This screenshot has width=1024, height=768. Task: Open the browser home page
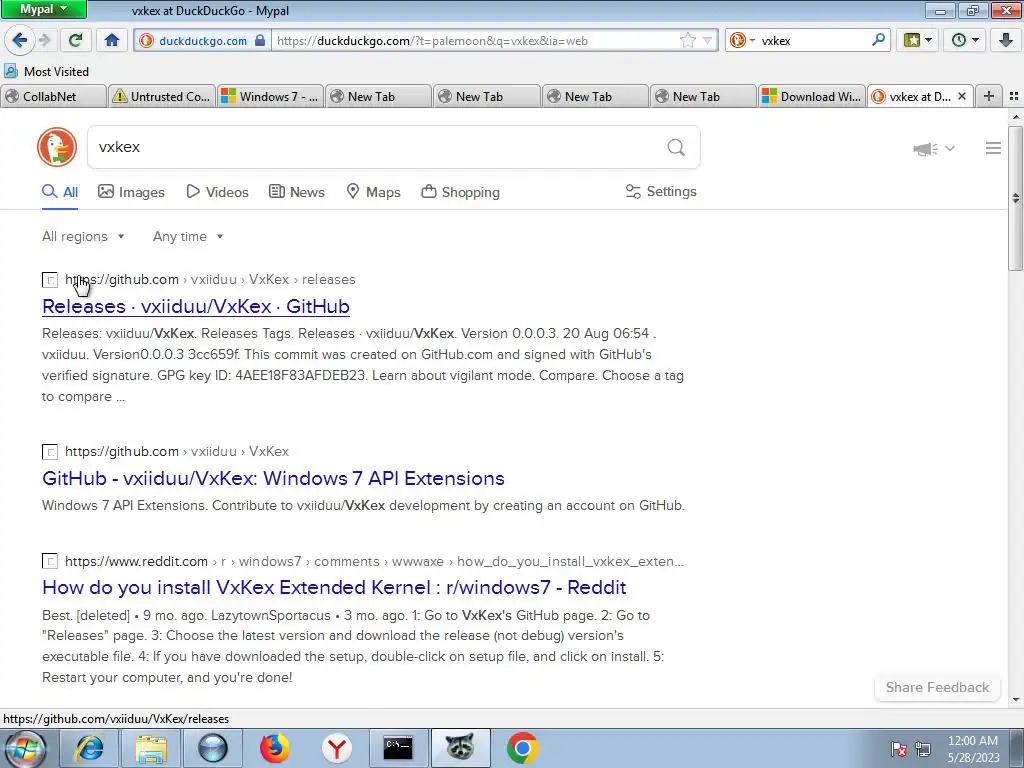[x=112, y=40]
